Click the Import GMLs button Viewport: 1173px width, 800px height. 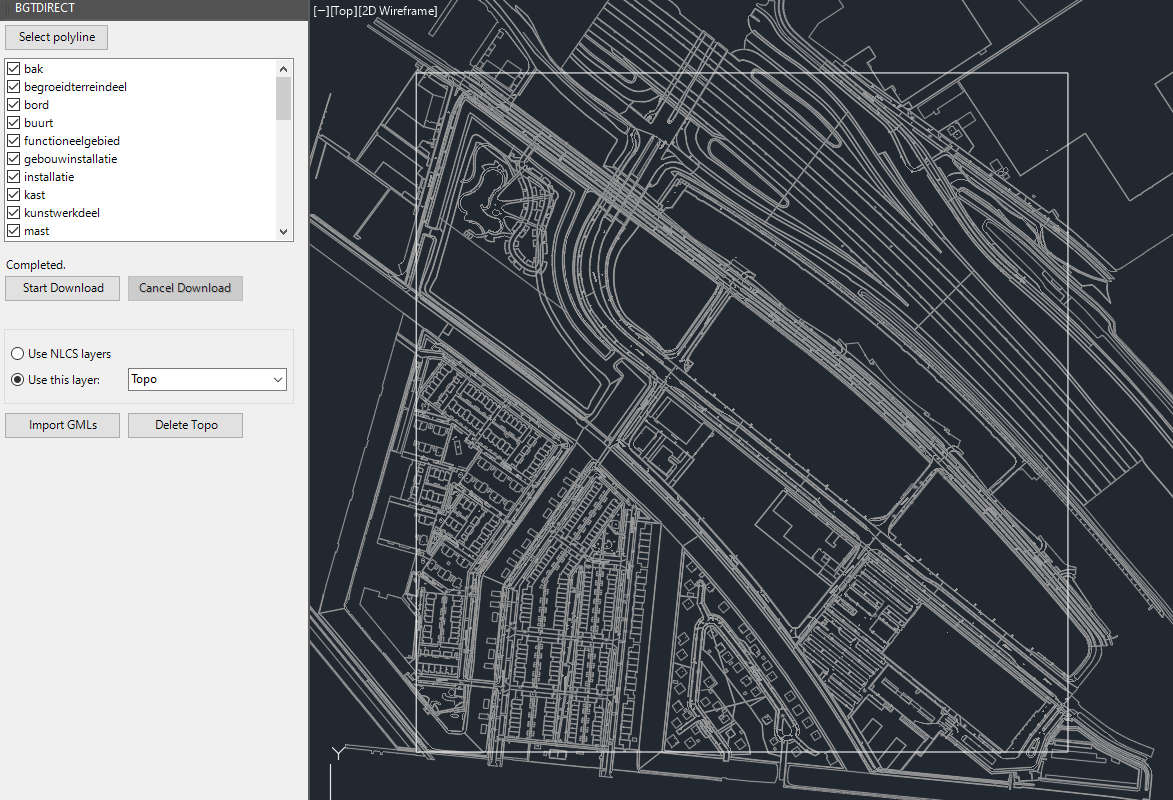click(x=63, y=425)
